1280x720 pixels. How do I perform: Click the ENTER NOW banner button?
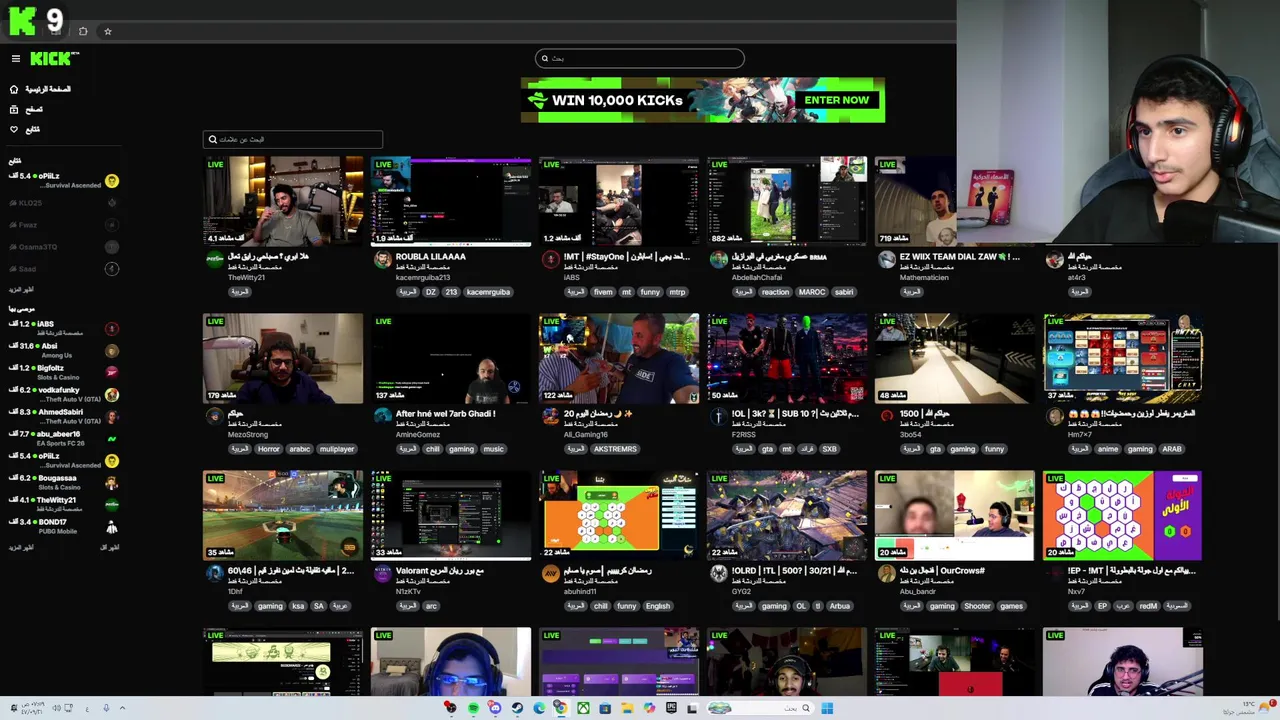836,100
